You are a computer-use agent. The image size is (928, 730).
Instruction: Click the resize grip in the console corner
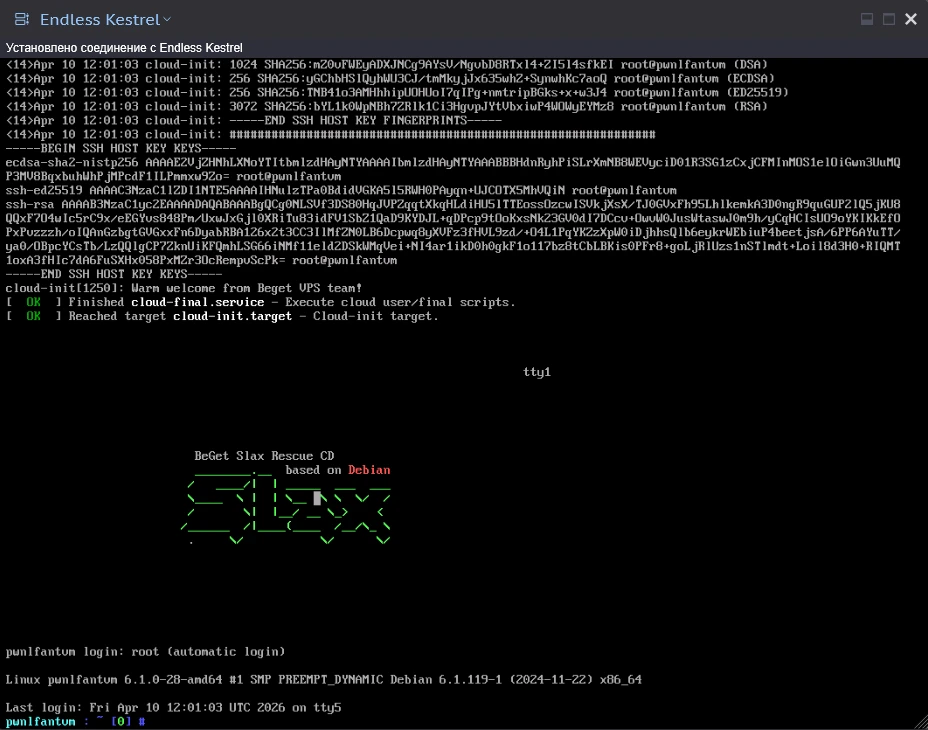[x=921, y=722]
